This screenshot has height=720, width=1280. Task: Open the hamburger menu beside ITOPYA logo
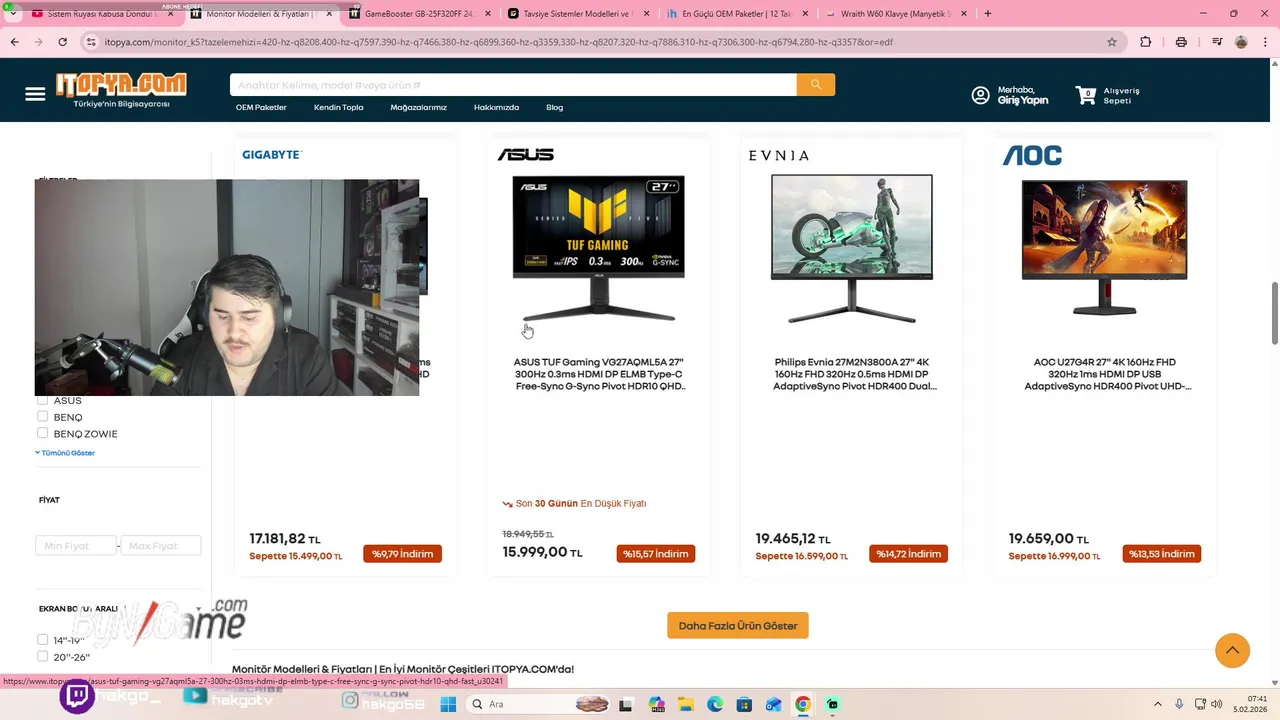click(35, 94)
